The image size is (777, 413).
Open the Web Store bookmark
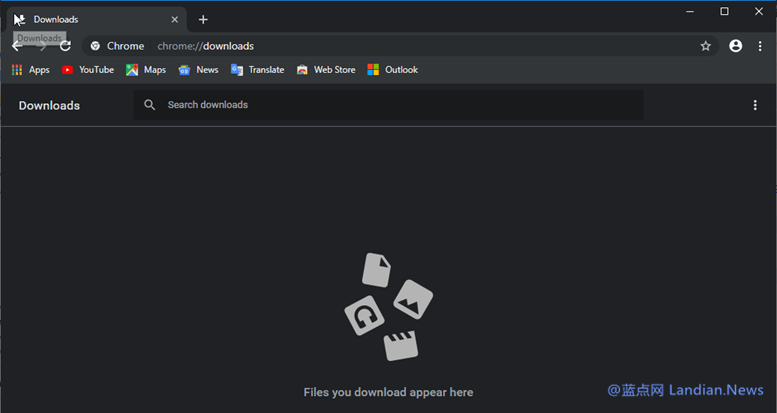(326, 70)
